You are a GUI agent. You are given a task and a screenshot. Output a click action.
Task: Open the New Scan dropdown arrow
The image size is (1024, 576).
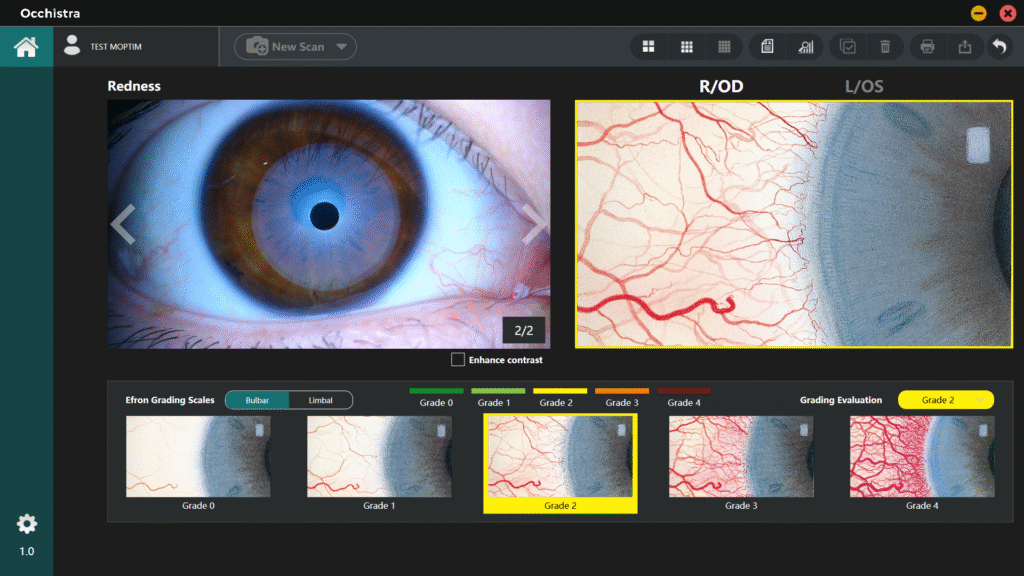click(x=341, y=47)
